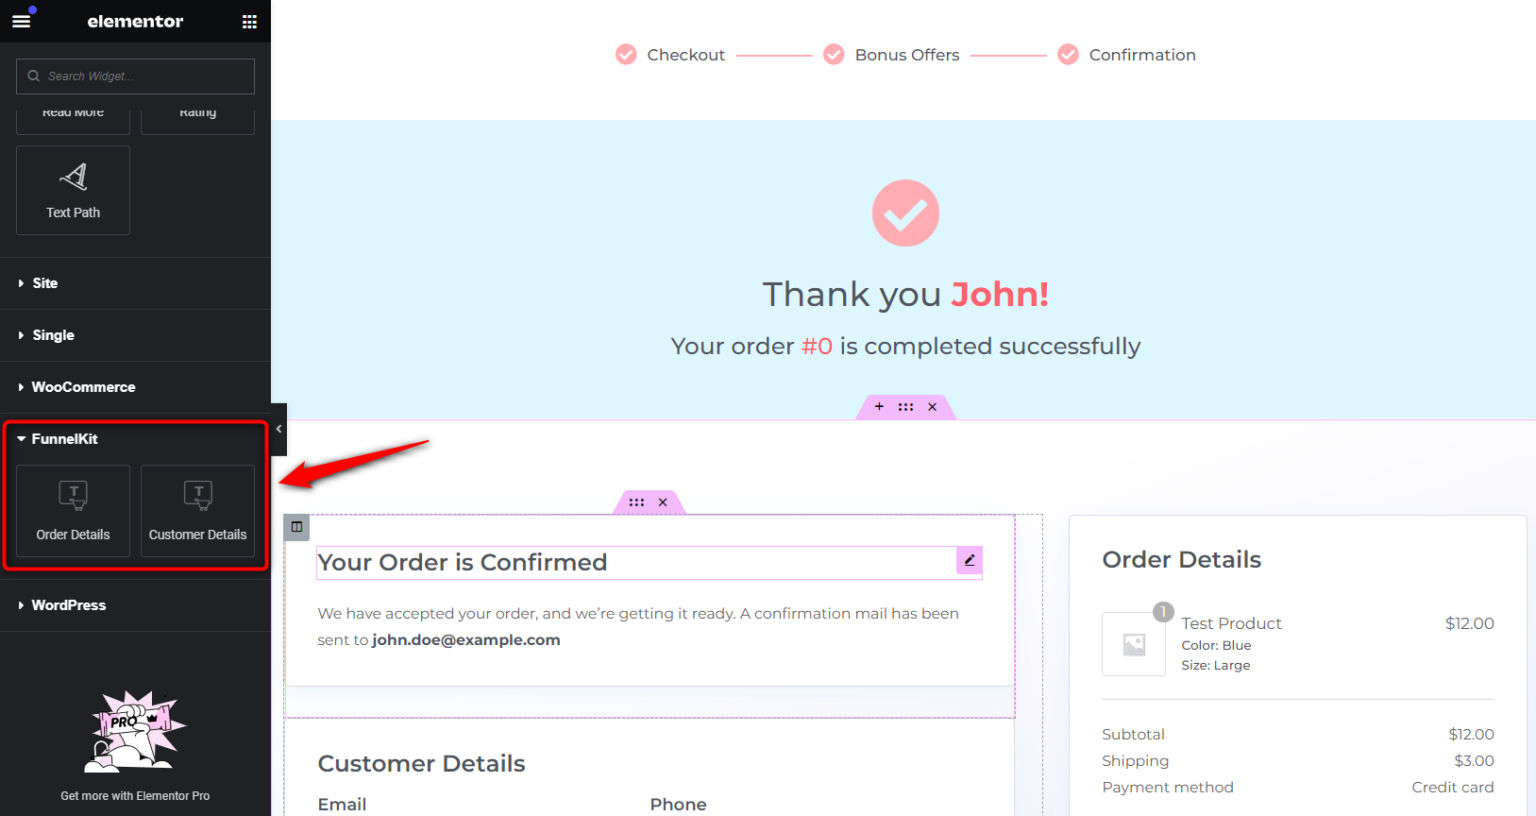This screenshot has height=816, width=1536.
Task: Click the heading widget drag handle dots
Action: point(637,502)
